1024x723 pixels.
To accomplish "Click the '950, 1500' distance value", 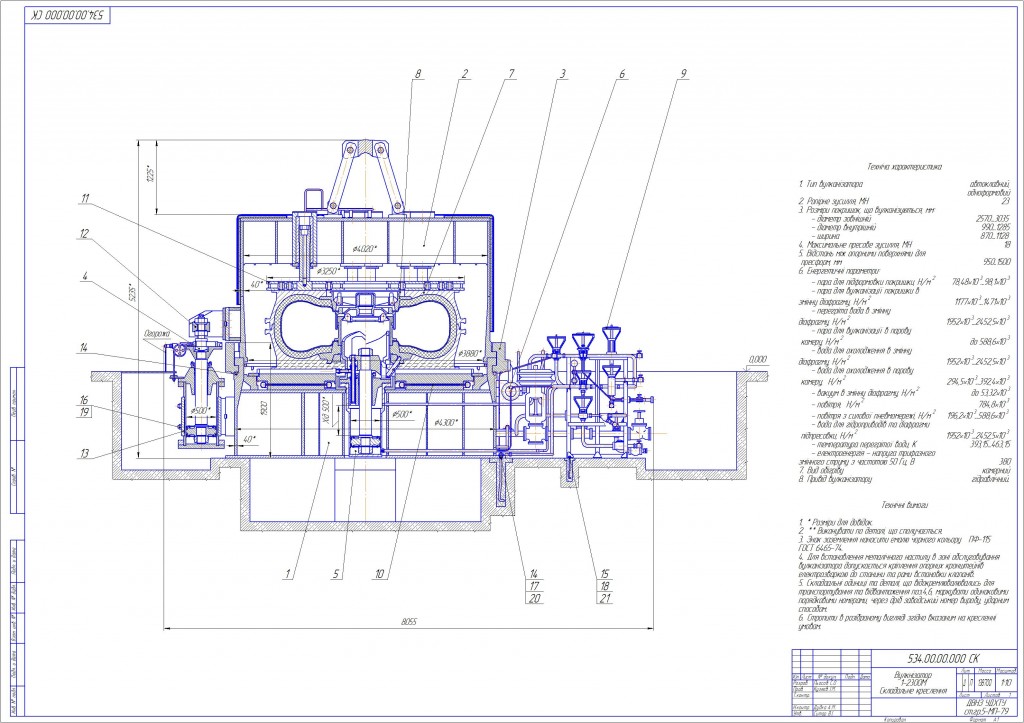I will pos(996,261).
